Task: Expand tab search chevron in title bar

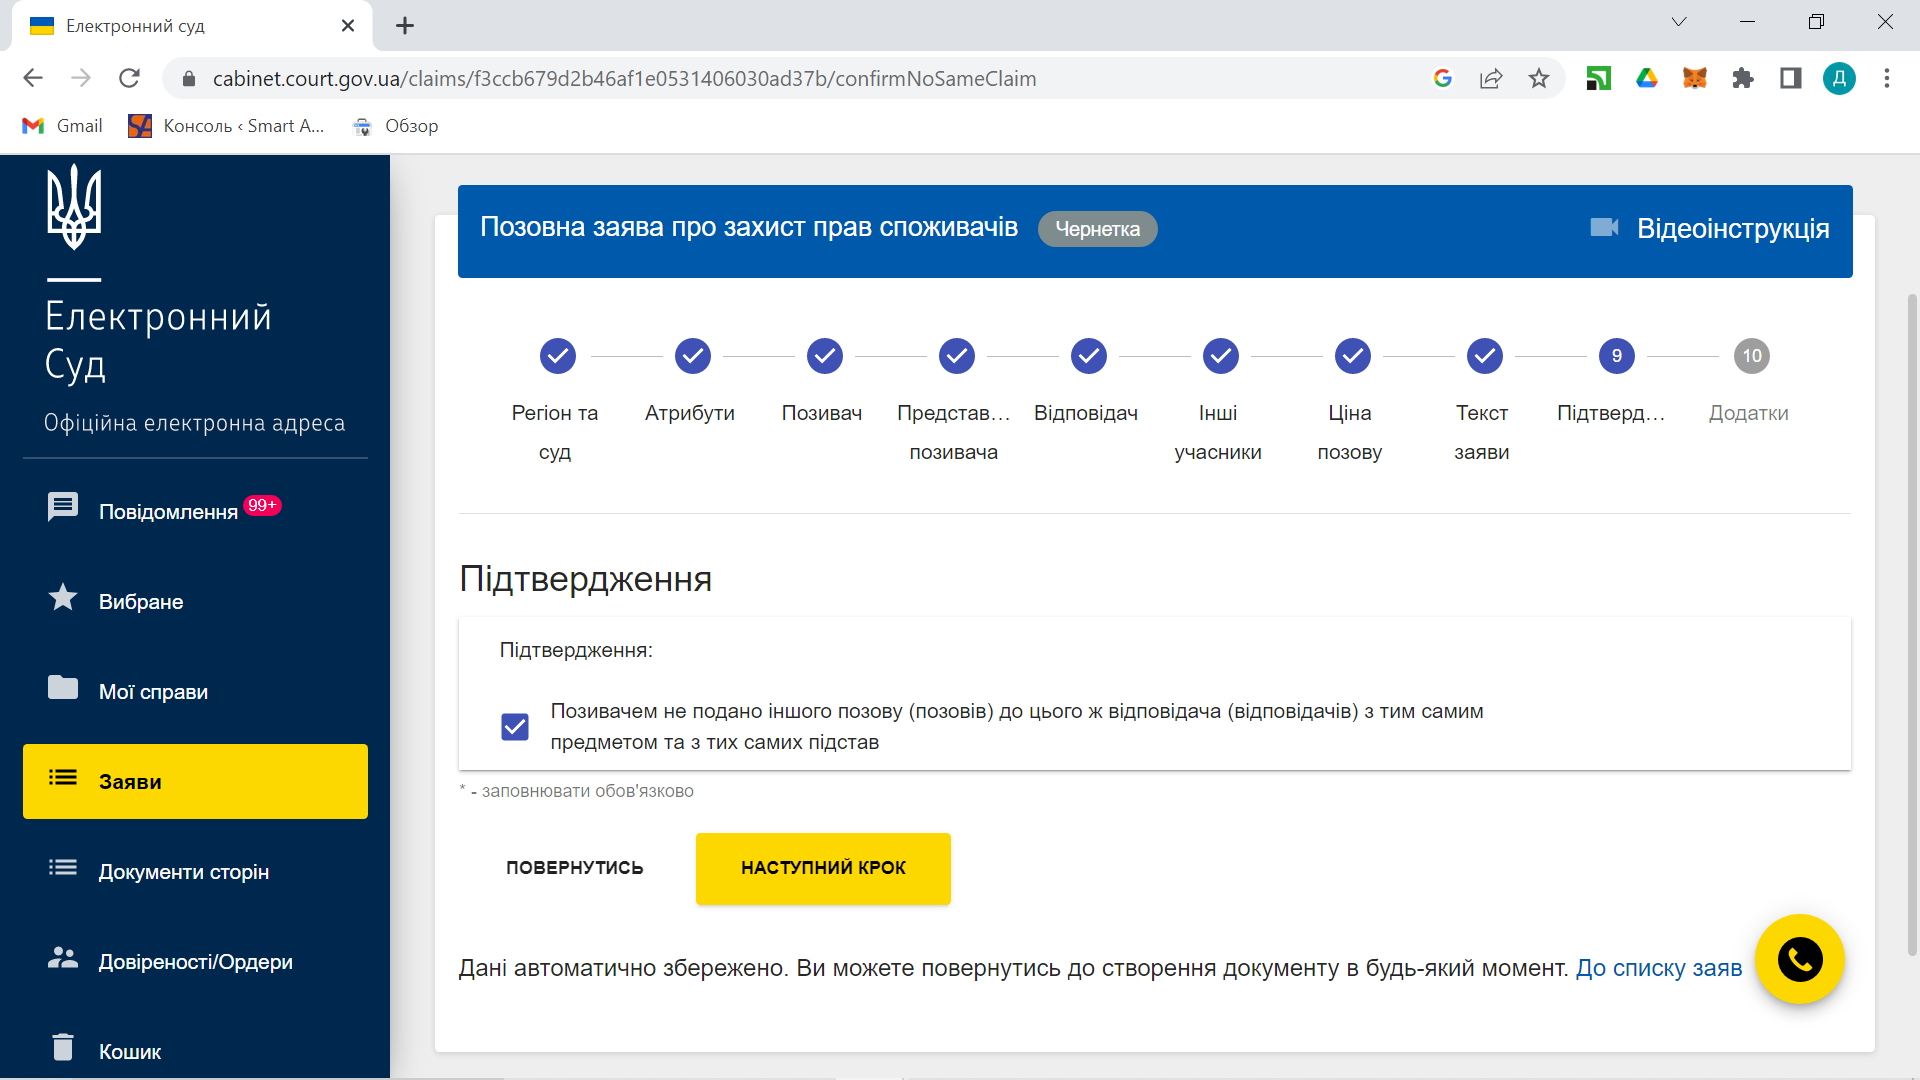Action: point(1678,22)
